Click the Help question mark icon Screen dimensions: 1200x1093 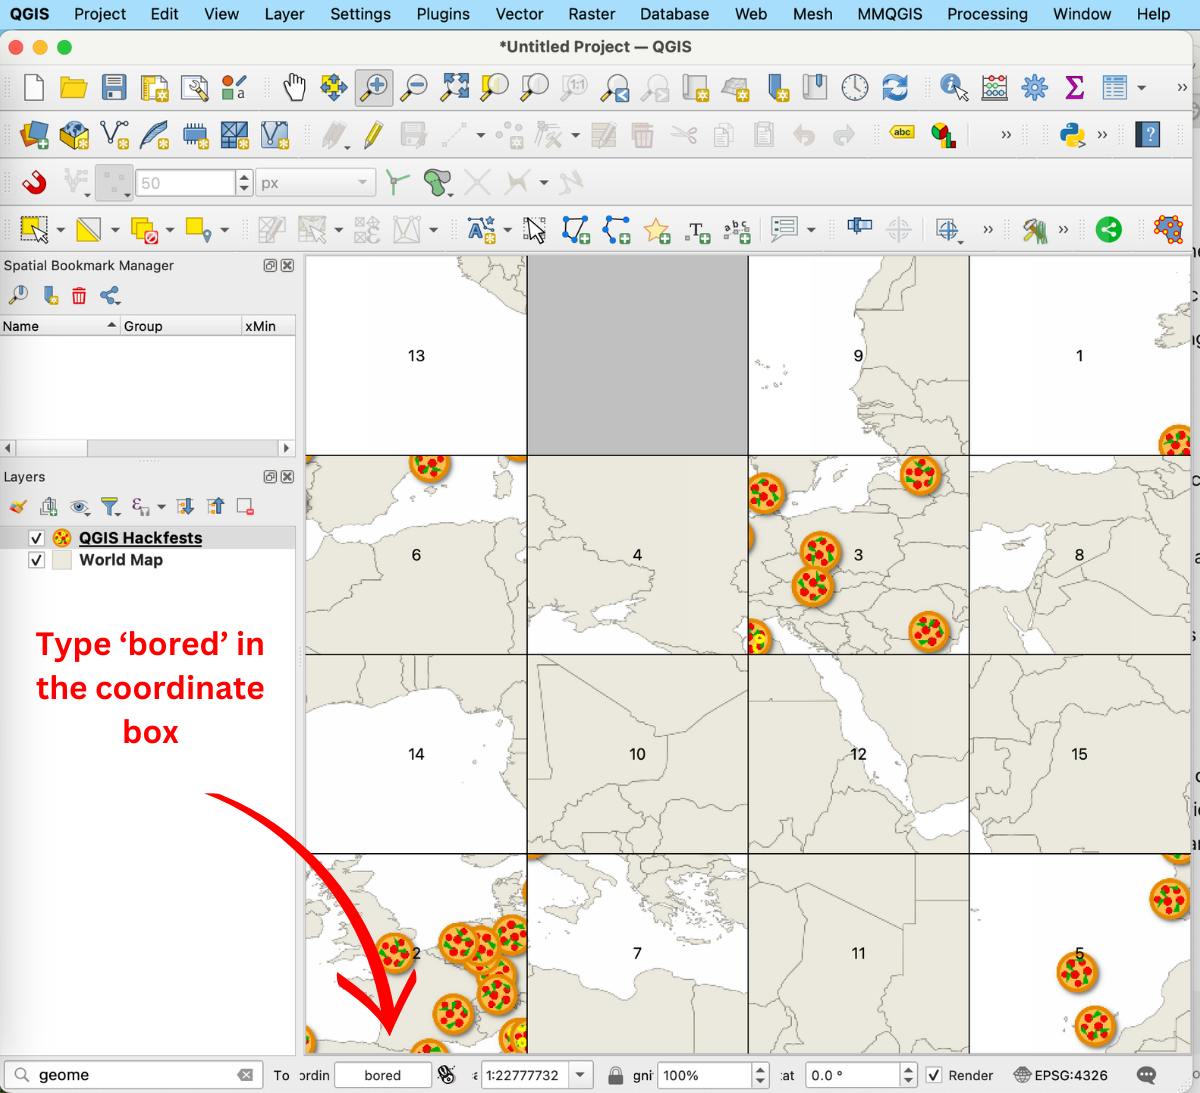(x=1148, y=134)
